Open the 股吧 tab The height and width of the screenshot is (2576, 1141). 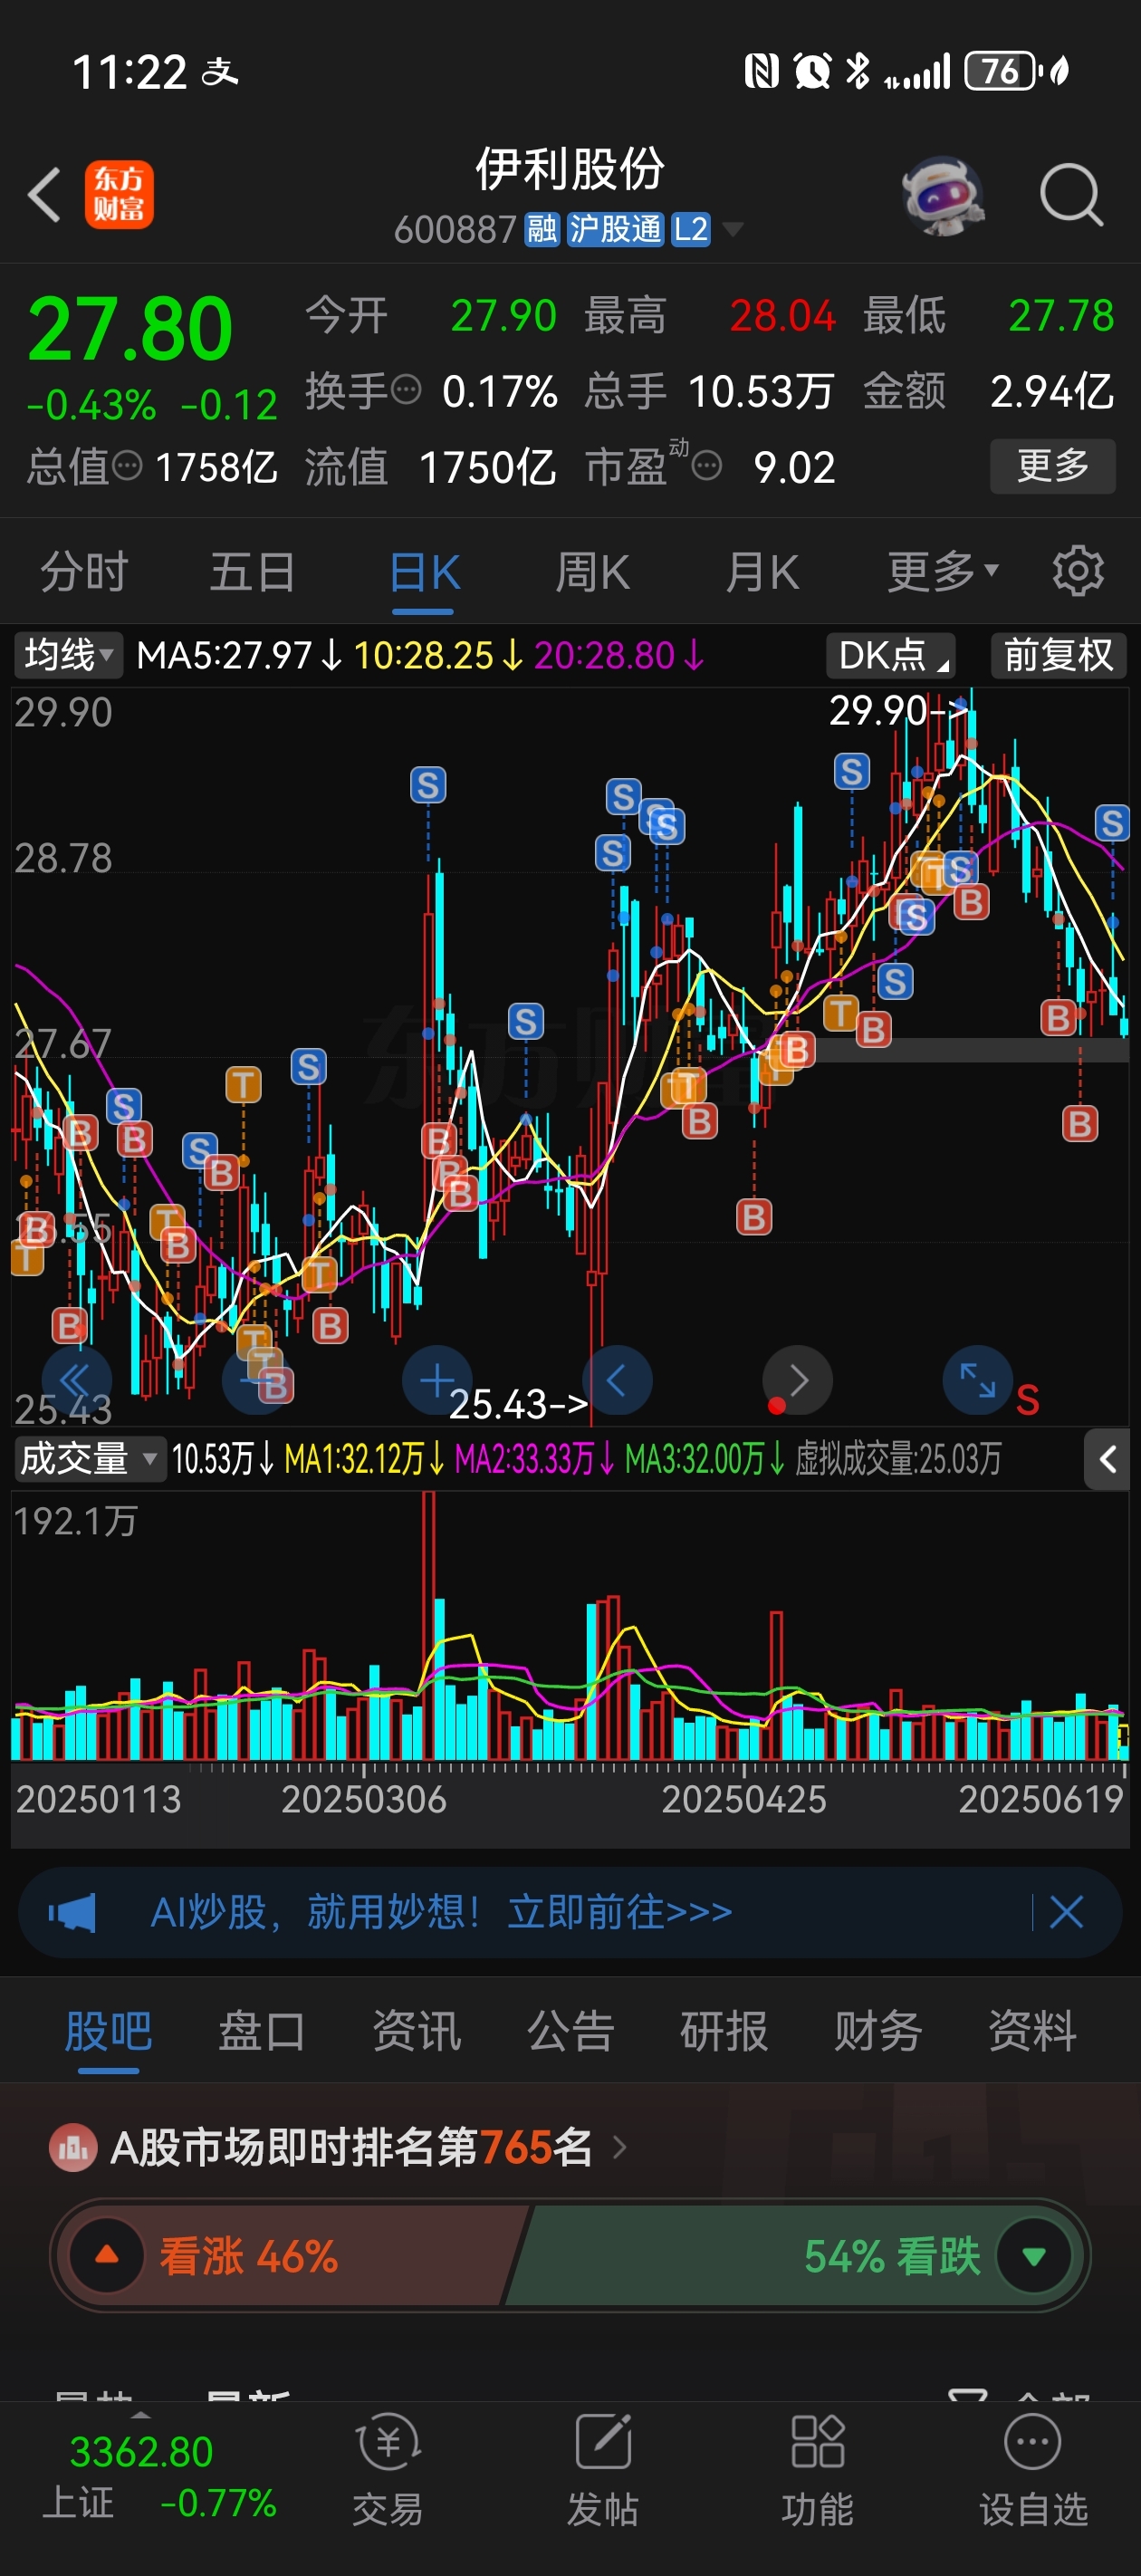coord(108,2031)
